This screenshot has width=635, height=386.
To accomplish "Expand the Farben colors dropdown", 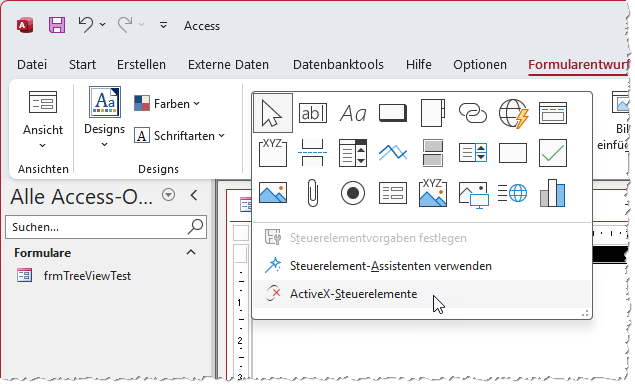I will click(x=167, y=104).
